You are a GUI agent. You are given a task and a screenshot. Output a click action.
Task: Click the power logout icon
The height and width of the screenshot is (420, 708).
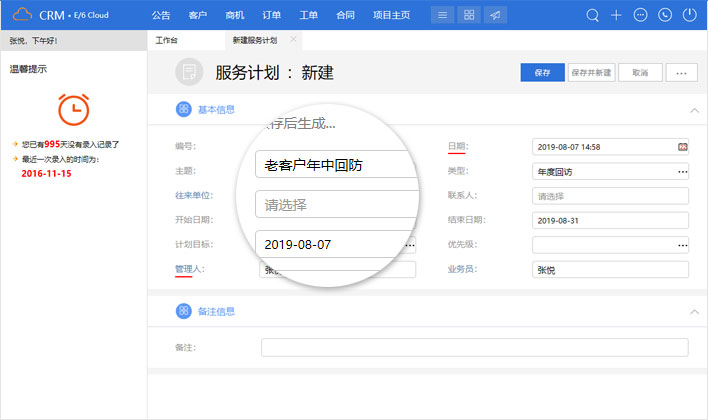click(x=689, y=15)
